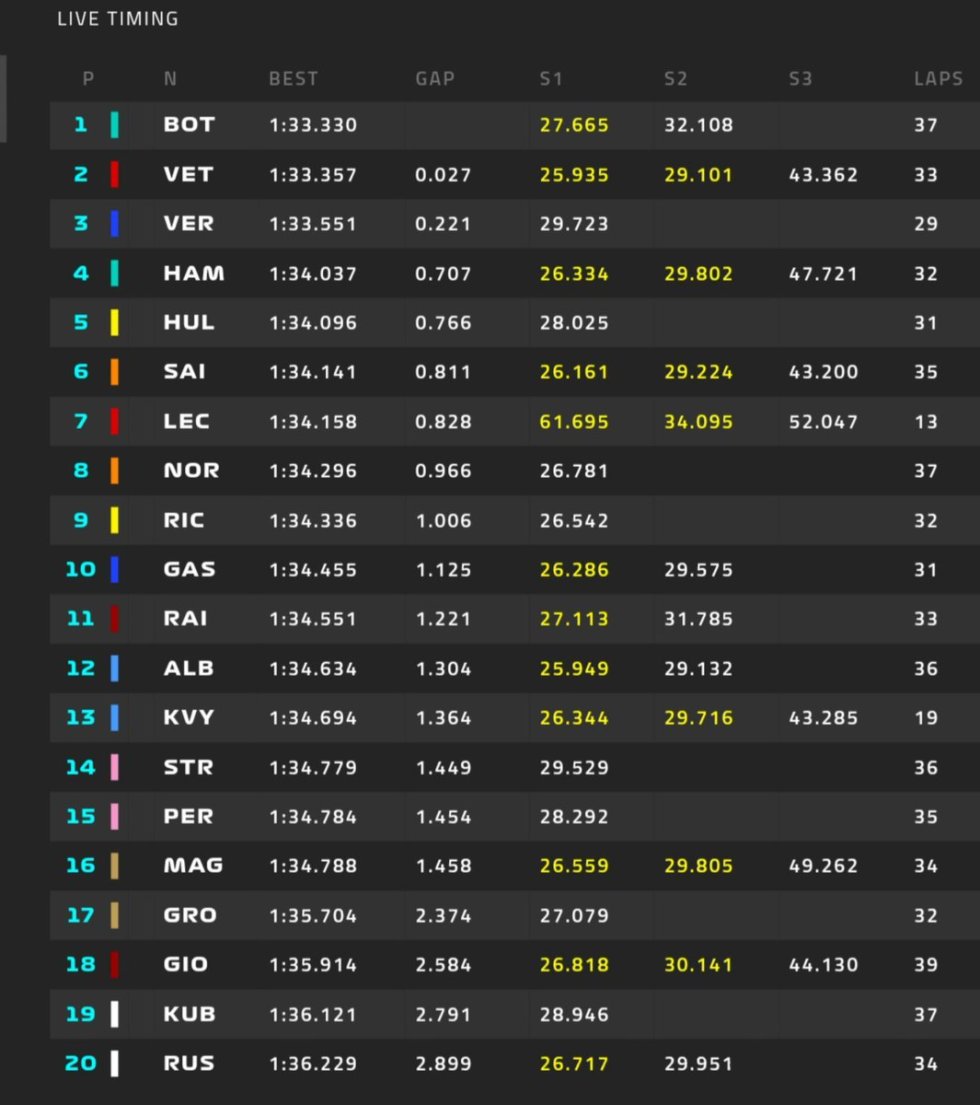Sort by the S1 column header

click(x=551, y=78)
